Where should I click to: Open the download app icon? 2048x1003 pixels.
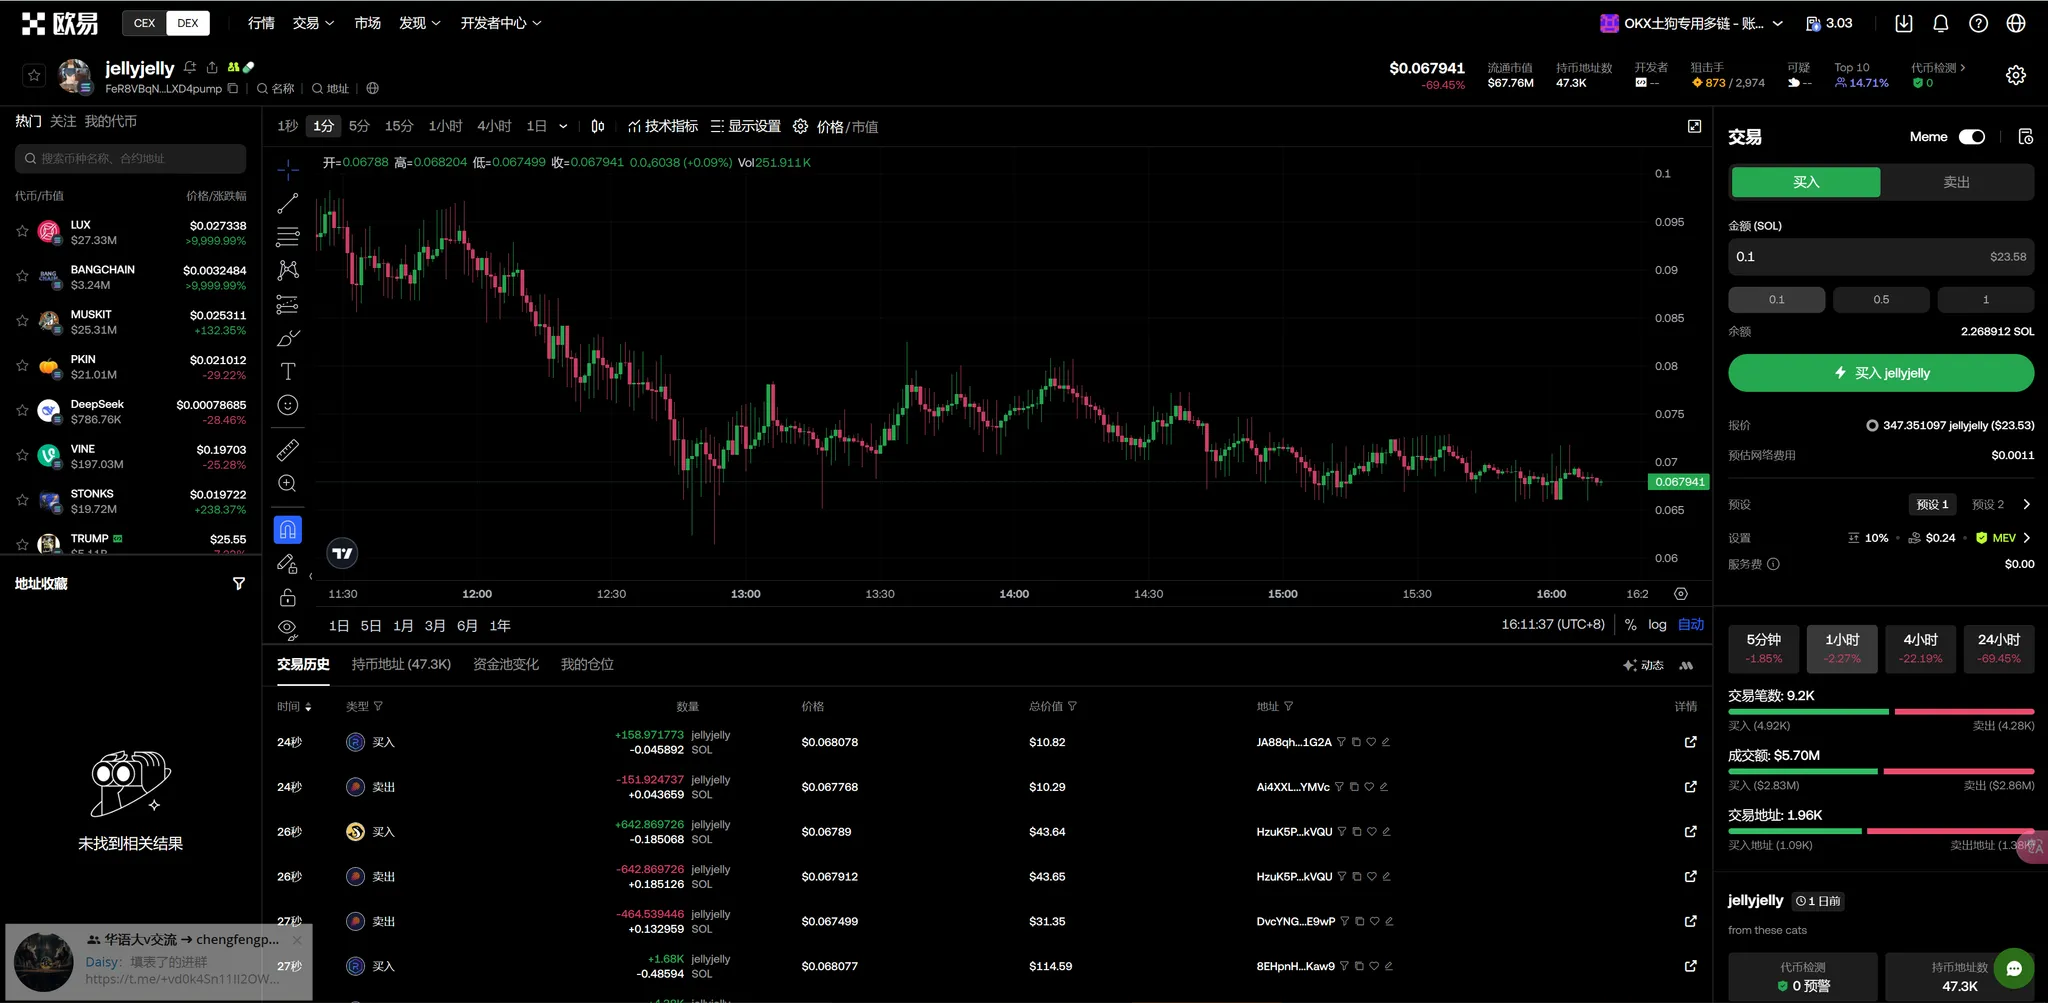(1904, 23)
